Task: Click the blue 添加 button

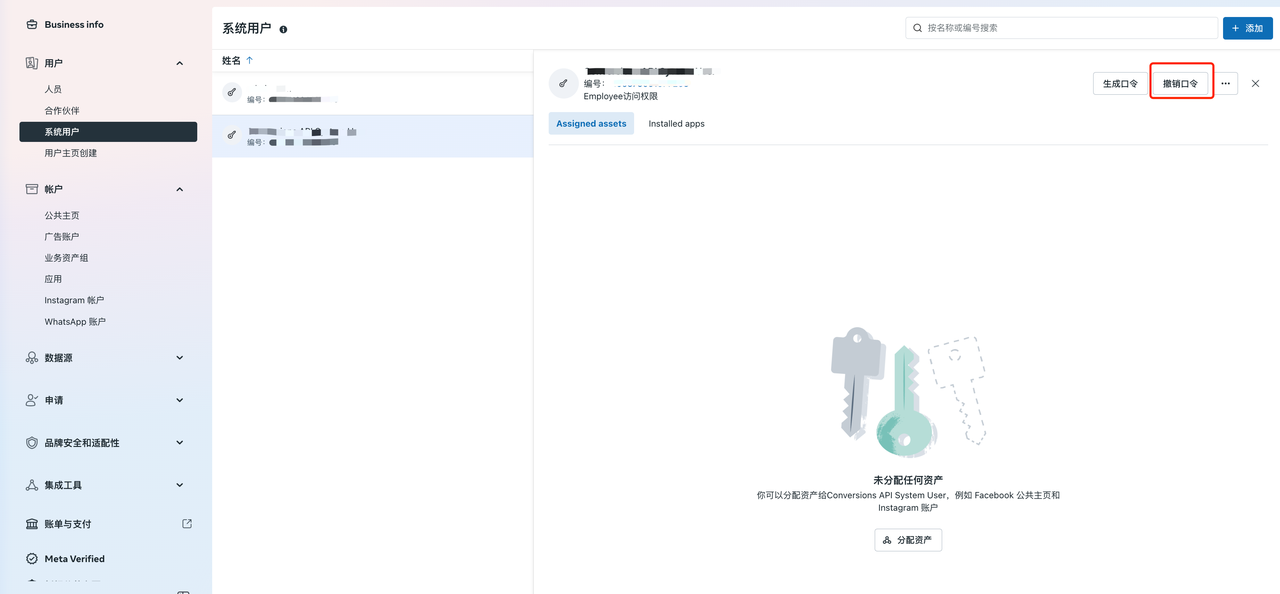Action: (x=1247, y=28)
